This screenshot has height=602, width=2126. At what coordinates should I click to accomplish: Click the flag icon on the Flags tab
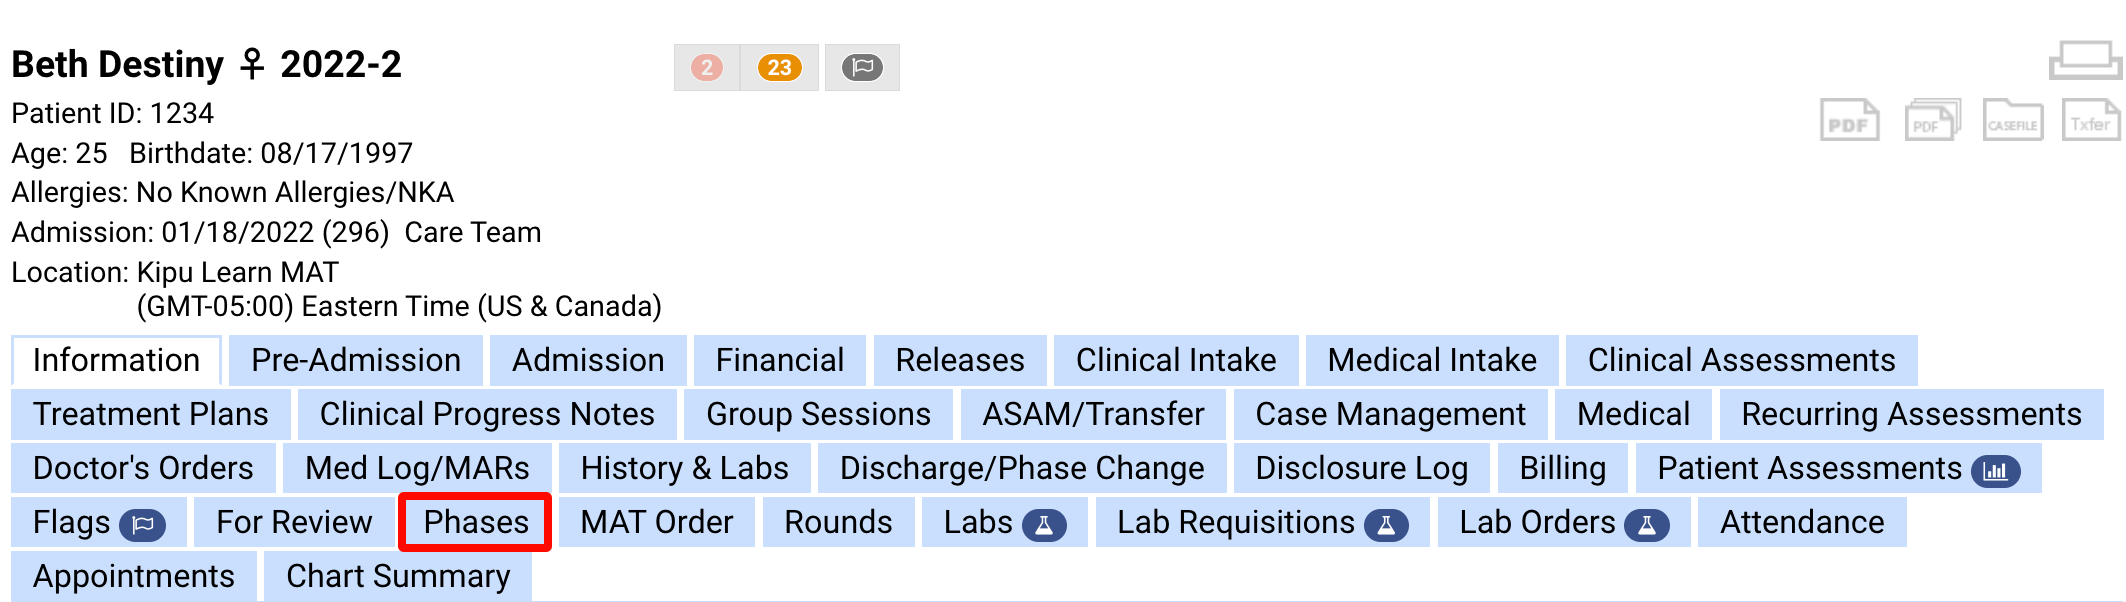[x=140, y=522]
